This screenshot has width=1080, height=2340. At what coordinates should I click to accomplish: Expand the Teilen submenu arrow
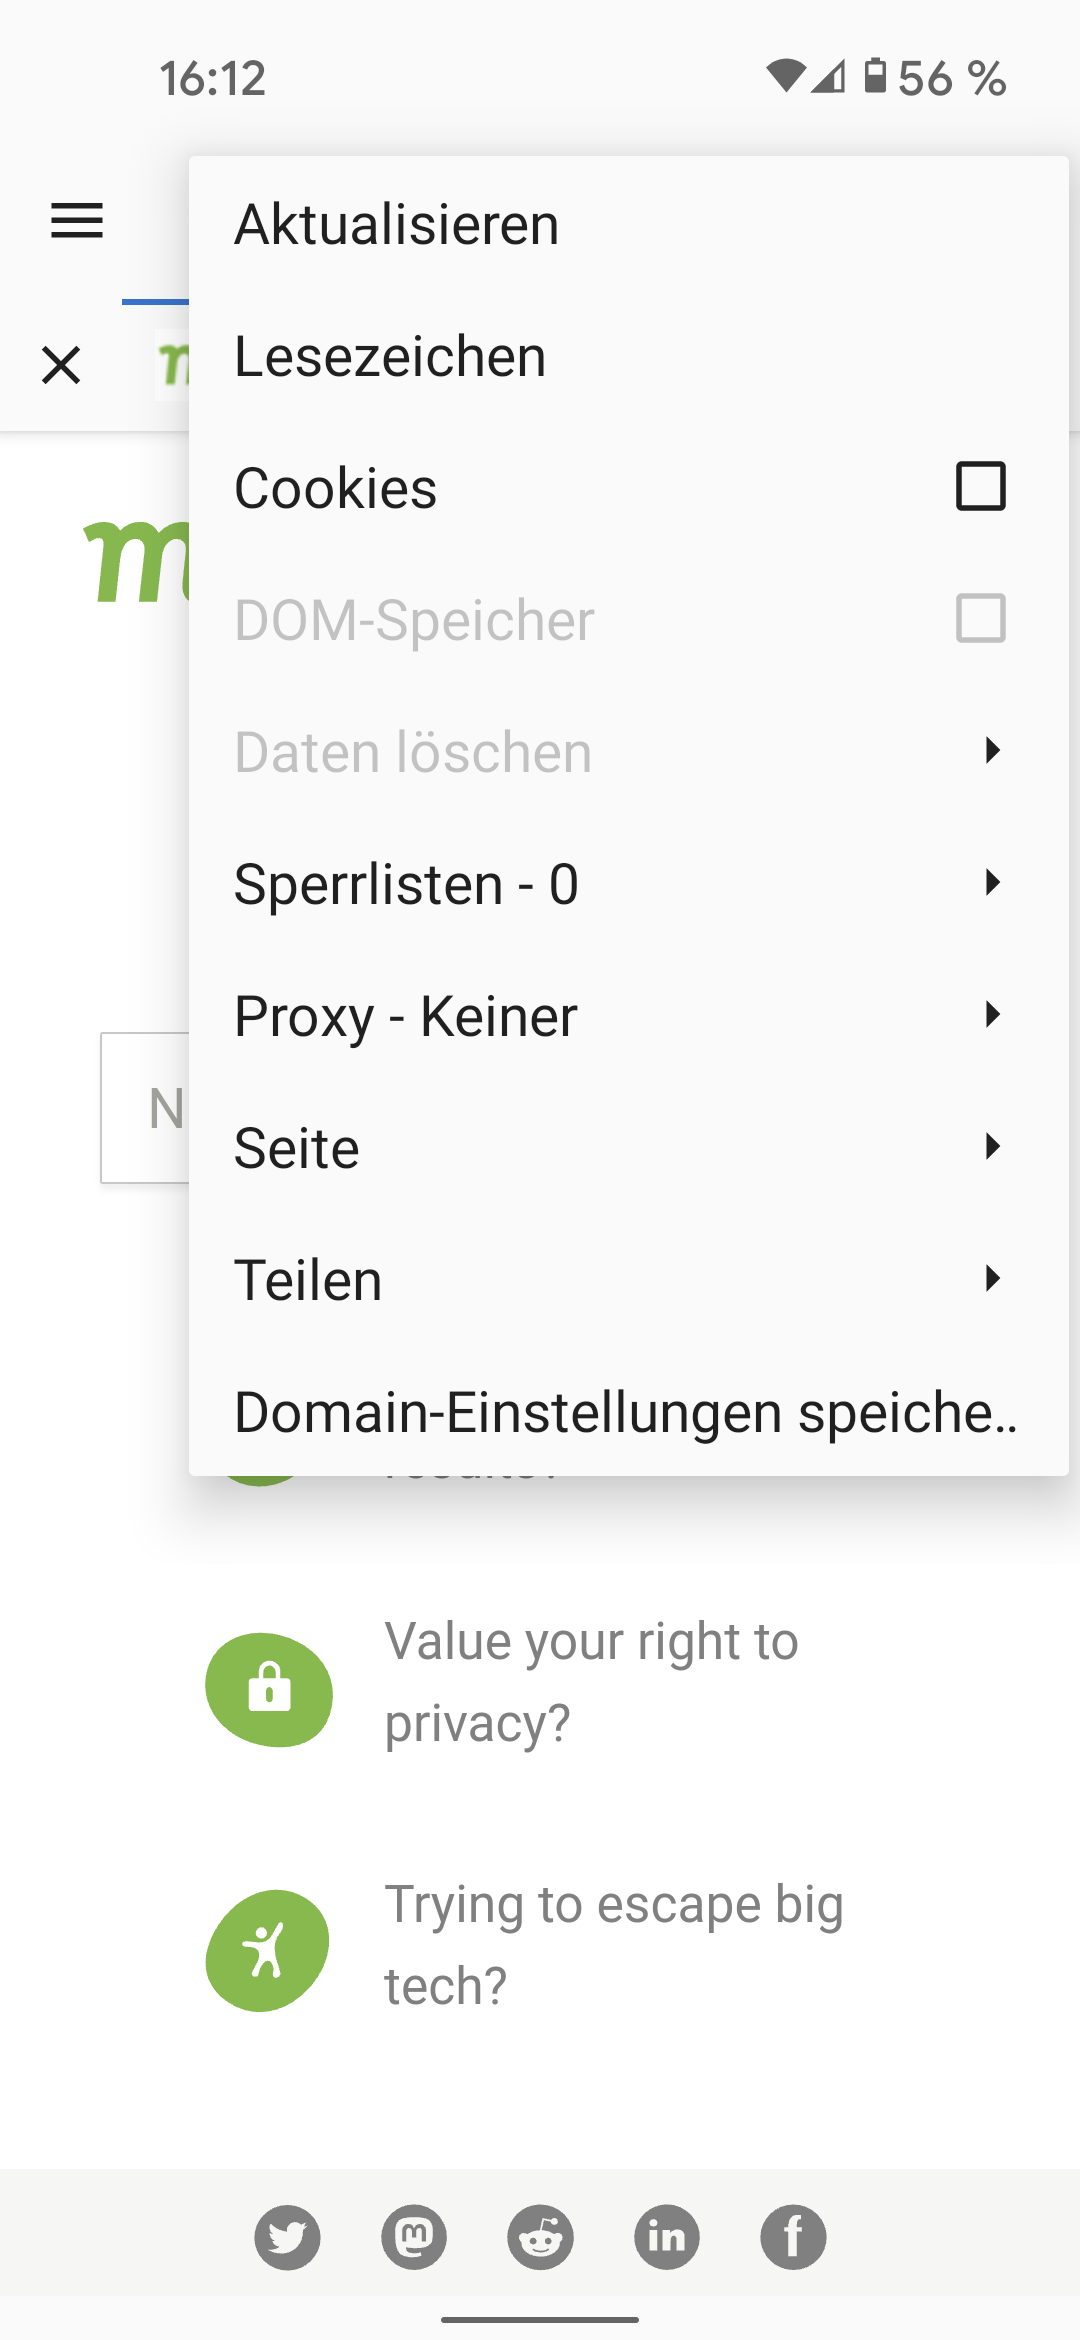[x=991, y=1279]
